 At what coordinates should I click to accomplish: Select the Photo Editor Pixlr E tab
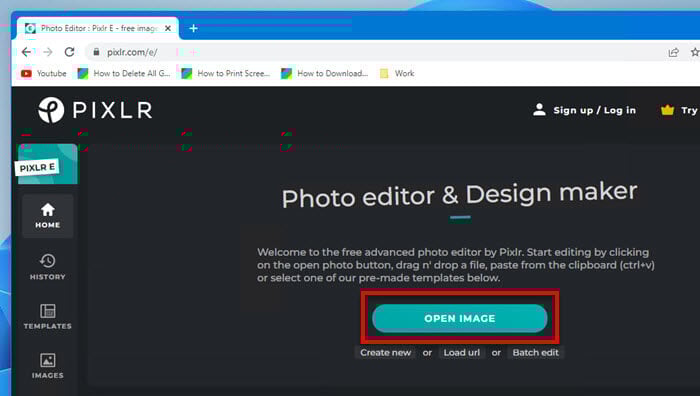tap(98, 28)
